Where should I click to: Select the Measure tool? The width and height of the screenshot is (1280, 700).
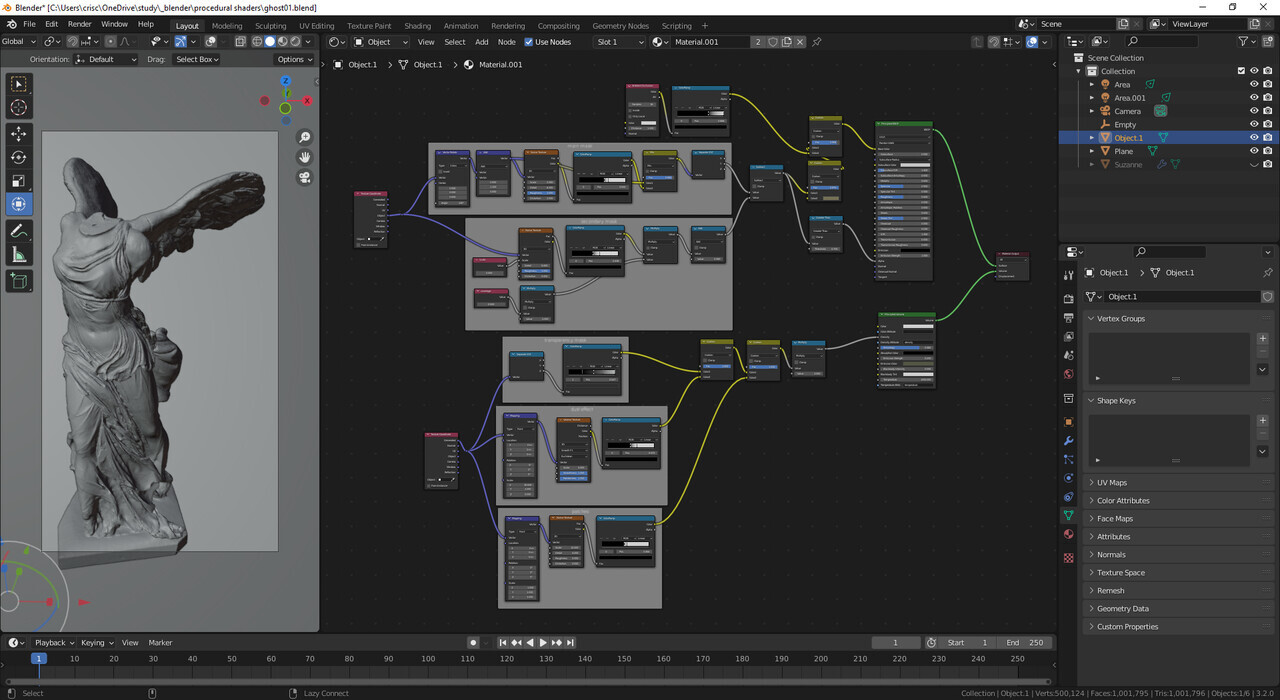[19, 255]
